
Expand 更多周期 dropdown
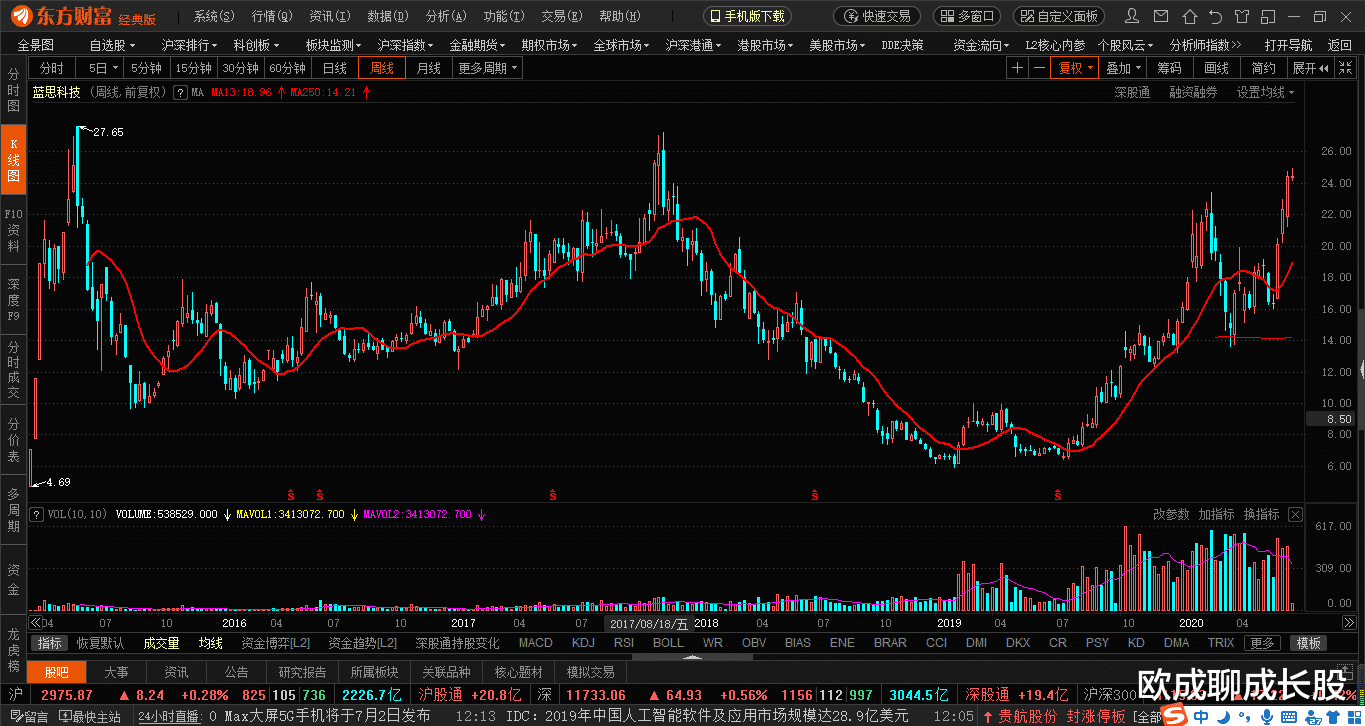click(488, 68)
